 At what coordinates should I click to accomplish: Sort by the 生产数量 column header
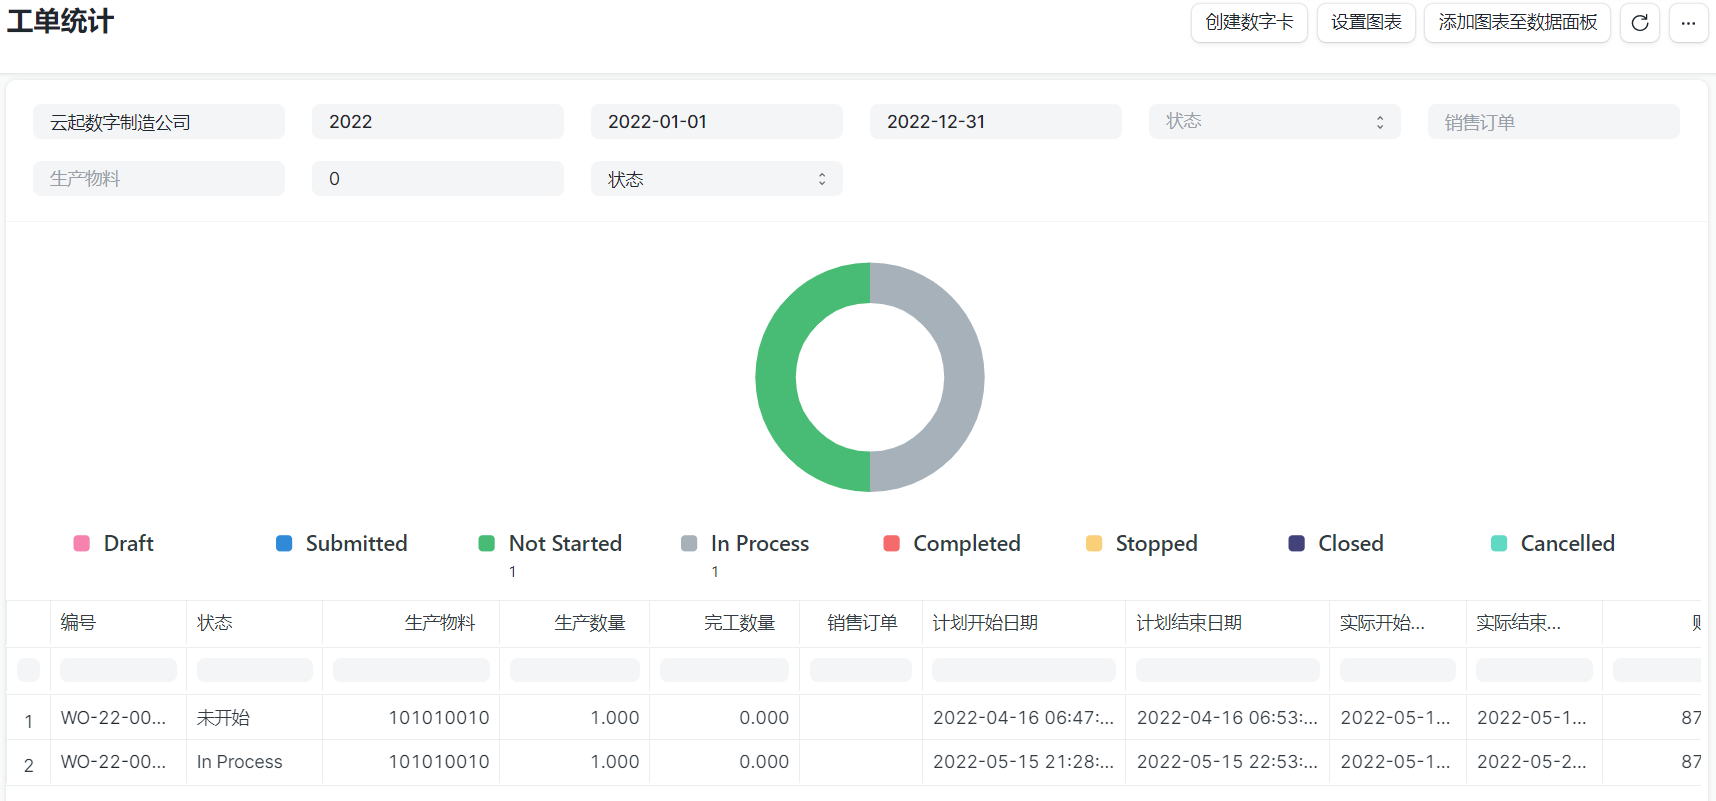point(575,623)
